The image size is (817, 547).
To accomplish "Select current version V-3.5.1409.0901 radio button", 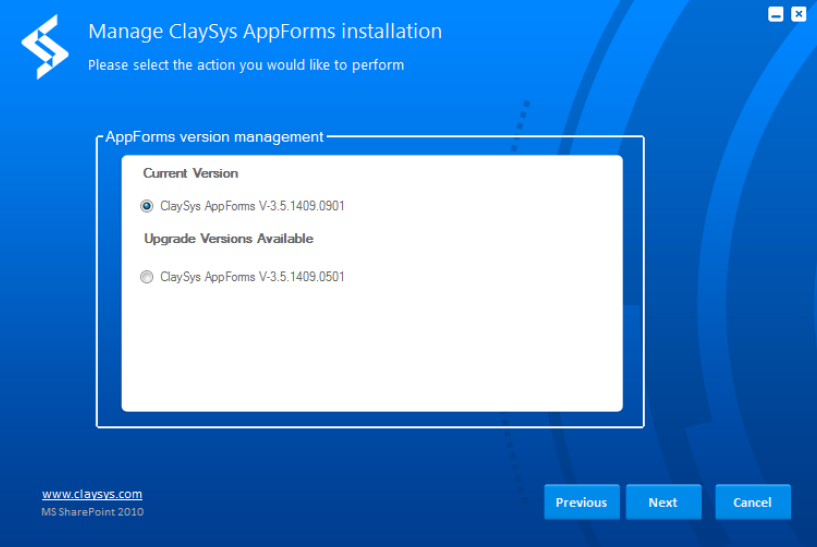I will click(x=147, y=206).
